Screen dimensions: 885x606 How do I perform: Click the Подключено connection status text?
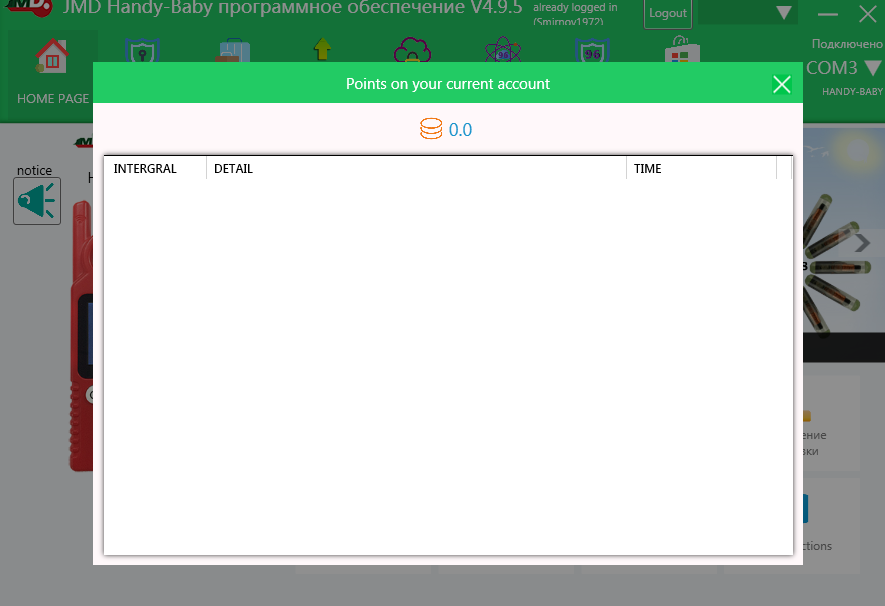point(847,44)
